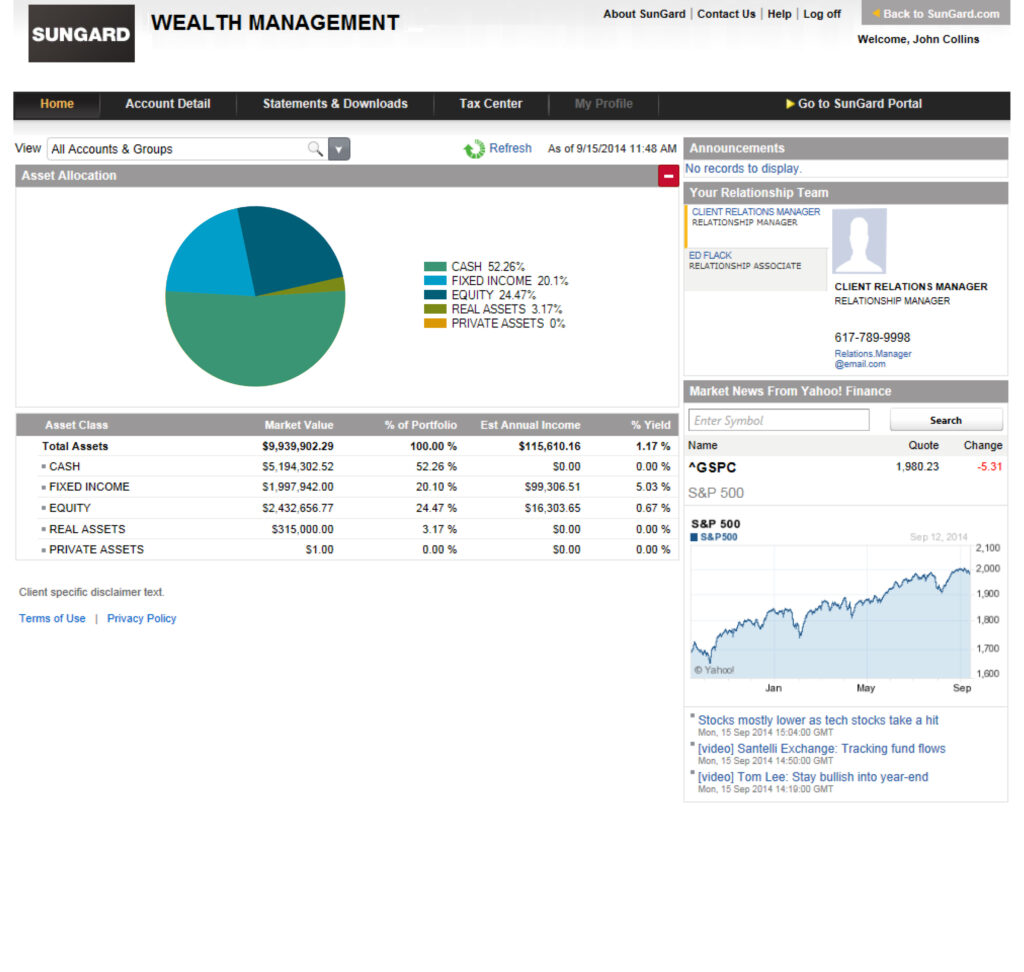1024x972 pixels.
Task: Click the CASH legend color swatch
Action: click(x=435, y=267)
